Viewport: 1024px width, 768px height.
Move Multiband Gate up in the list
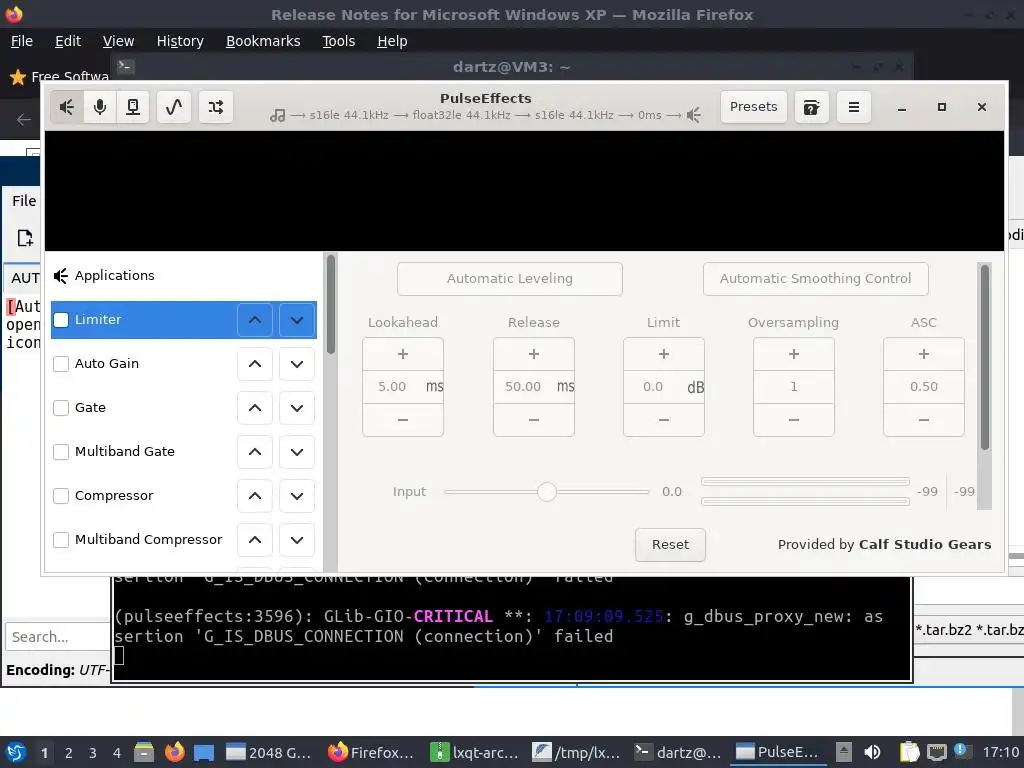pyautogui.click(x=255, y=452)
